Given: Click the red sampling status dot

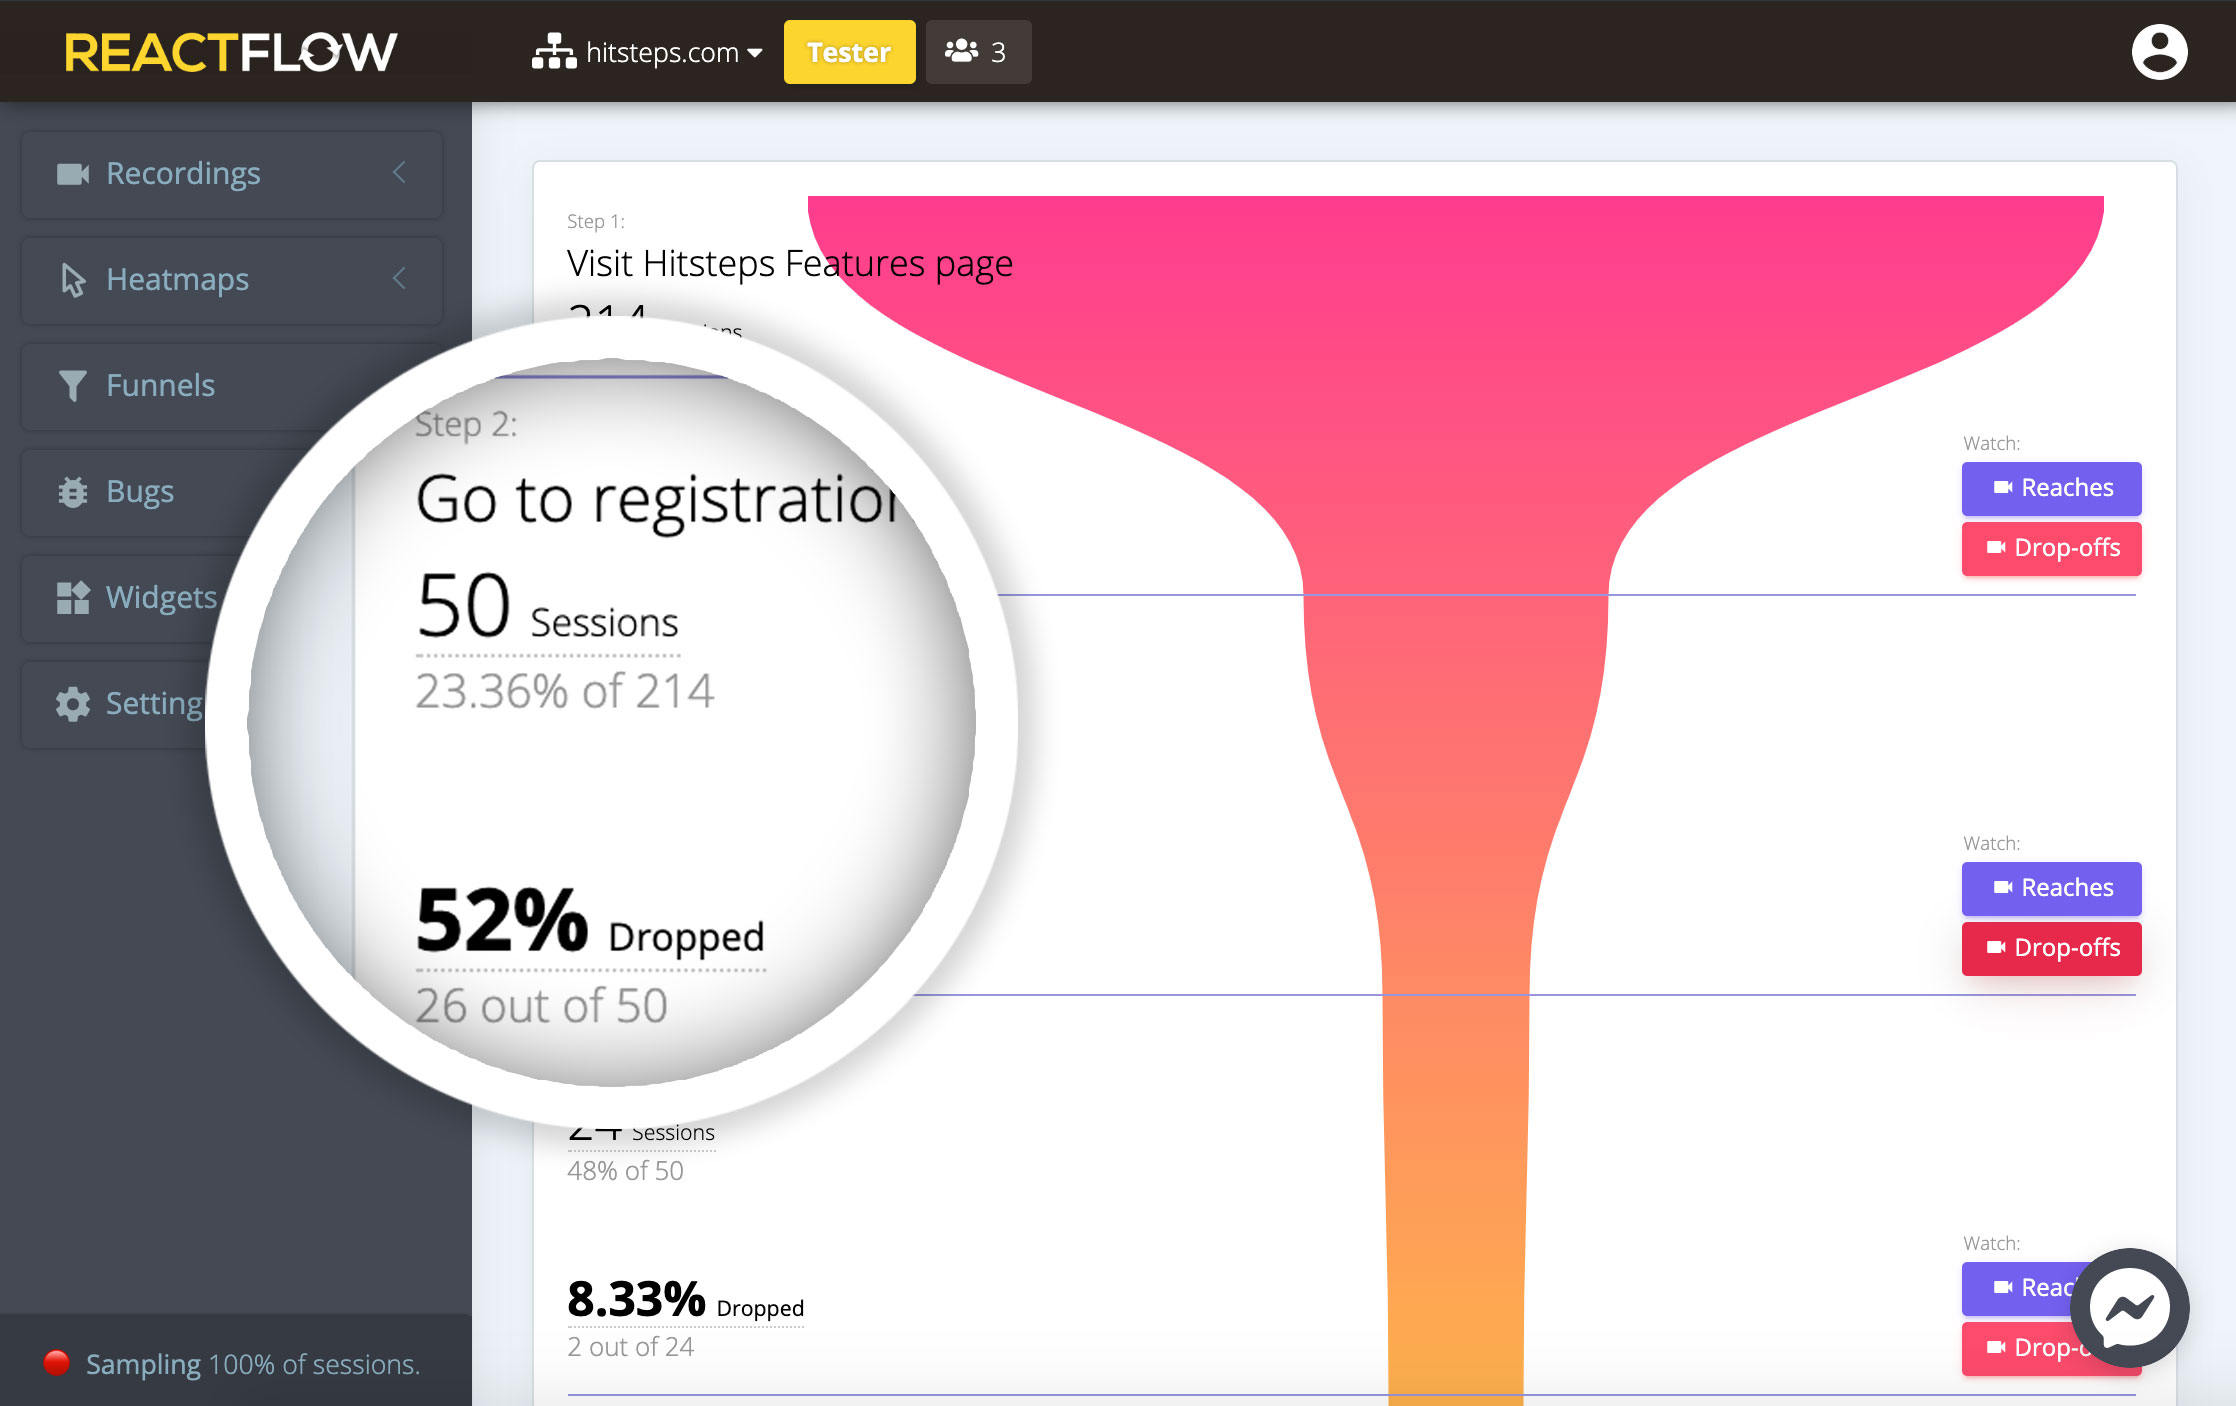Looking at the screenshot, I should click(x=57, y=1363).
